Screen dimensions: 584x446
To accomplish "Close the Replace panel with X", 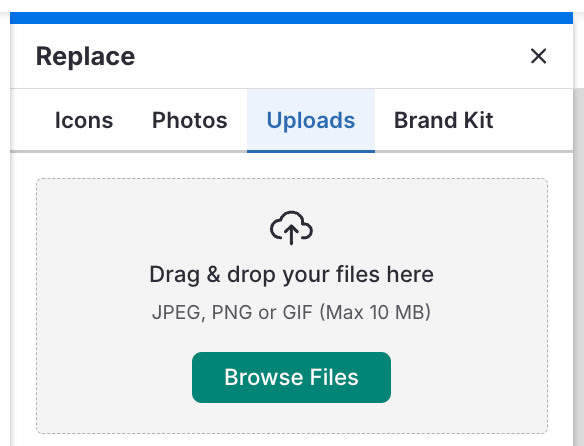I will point(538,56).
